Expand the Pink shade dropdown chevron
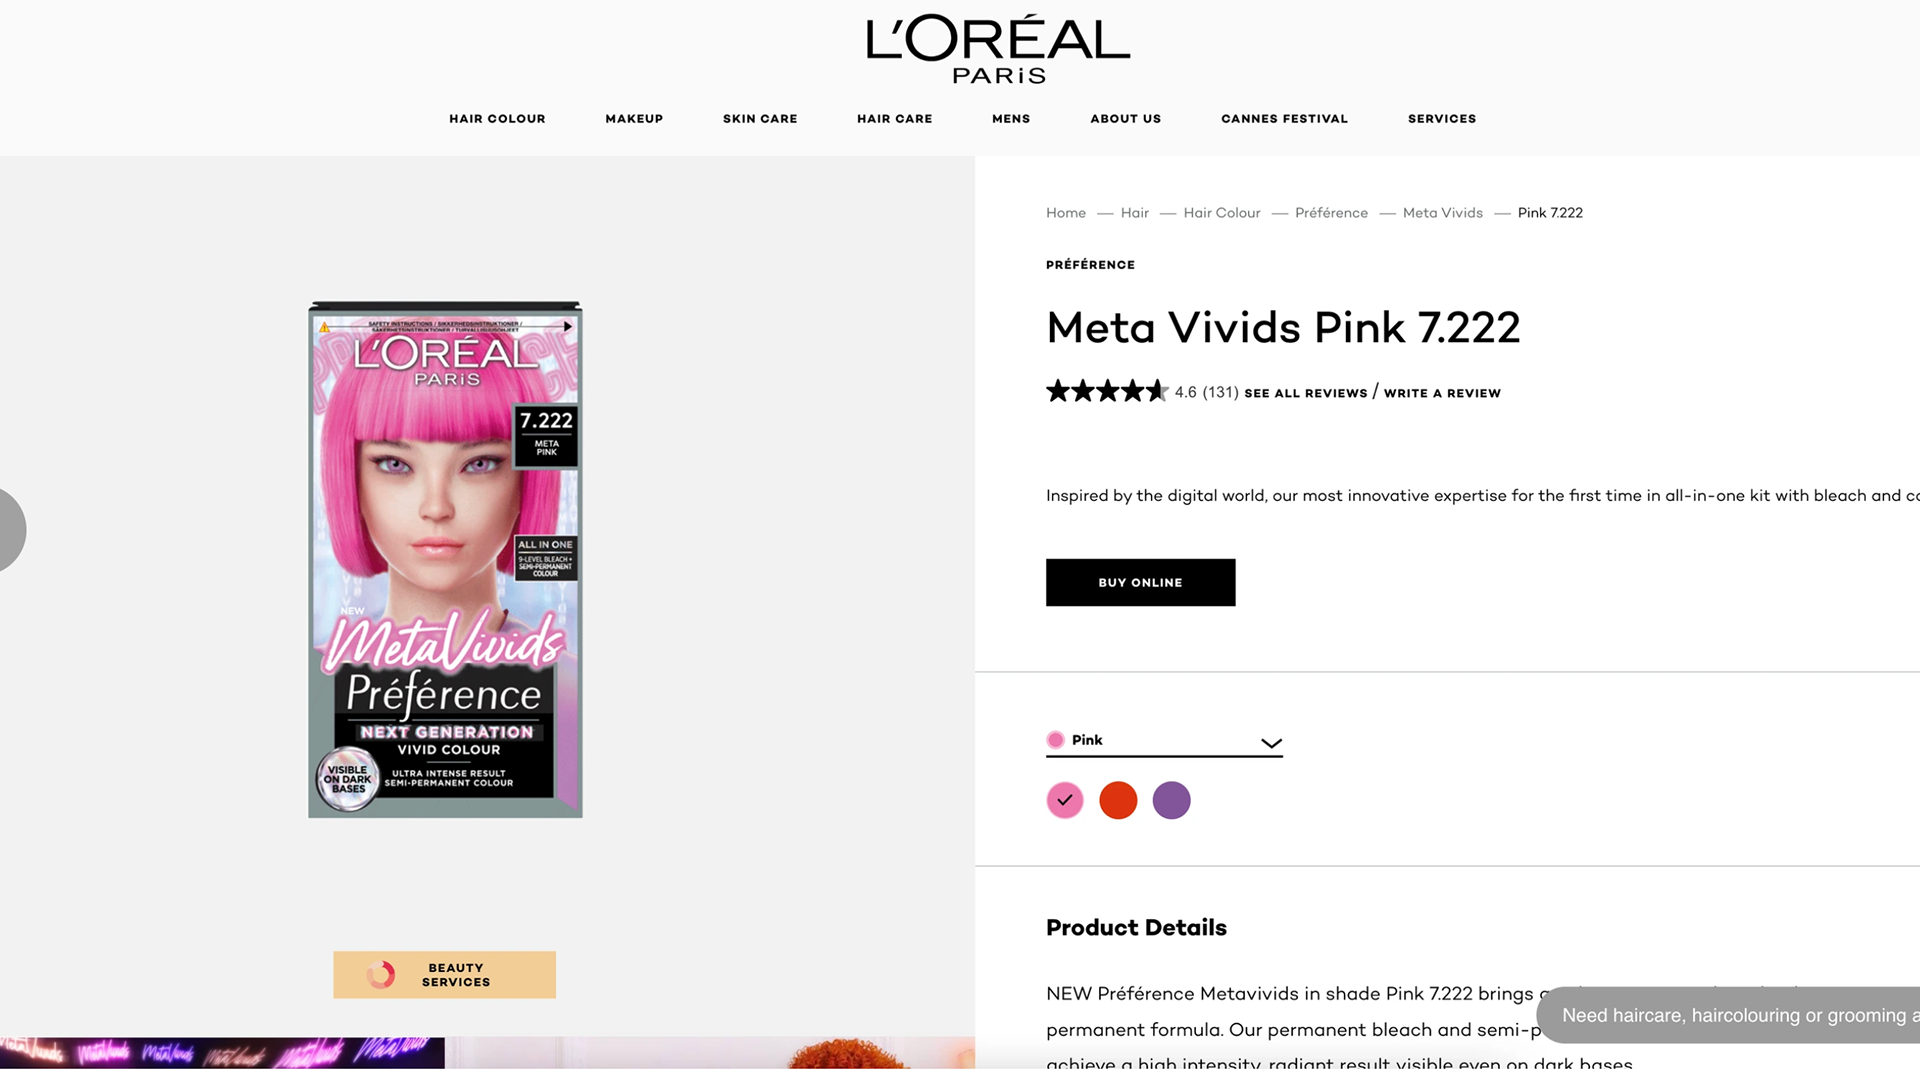Image resolution: width=1920 pixels, height=1081 pixels. pos(1271,743)
